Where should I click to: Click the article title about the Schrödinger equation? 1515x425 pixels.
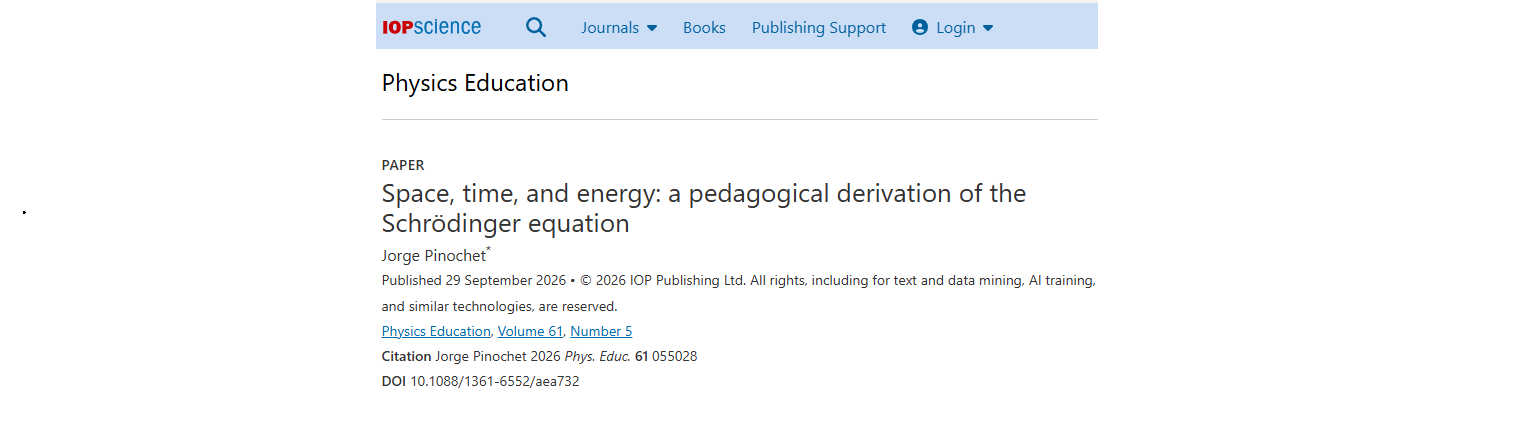(x=704, y=208)
